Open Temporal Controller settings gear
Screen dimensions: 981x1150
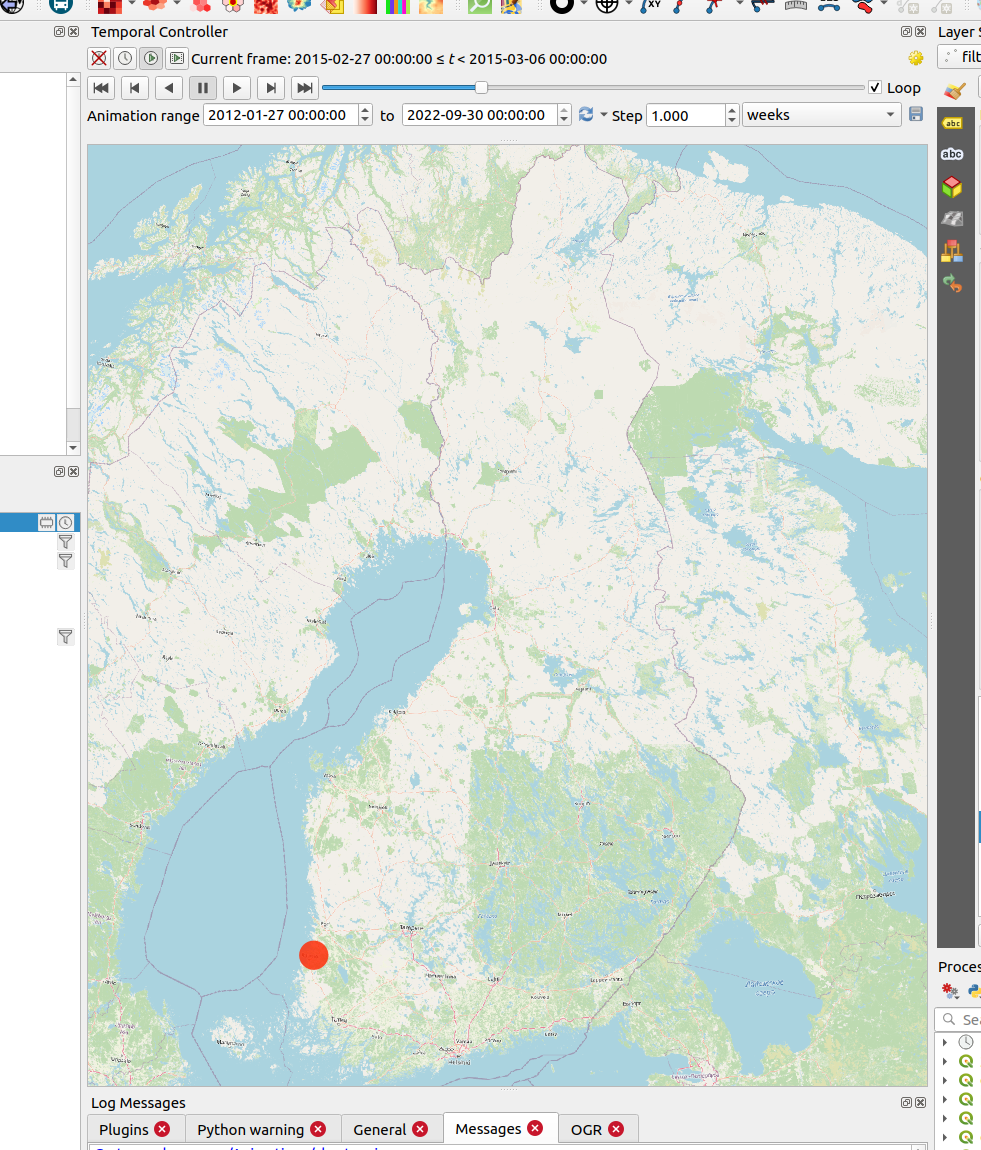(916, 58)
